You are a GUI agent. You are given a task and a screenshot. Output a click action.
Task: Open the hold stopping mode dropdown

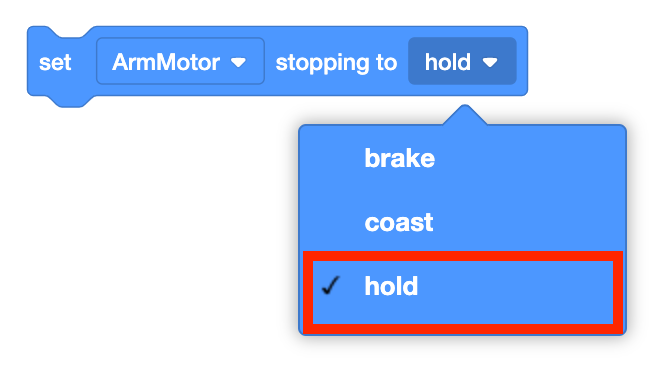pyautogui.click(x=462, y=61)
